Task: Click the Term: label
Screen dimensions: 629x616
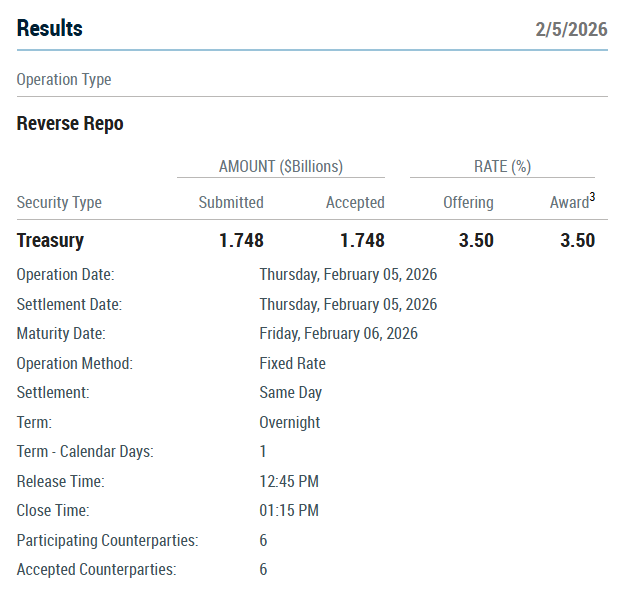Action: (34, 423)
